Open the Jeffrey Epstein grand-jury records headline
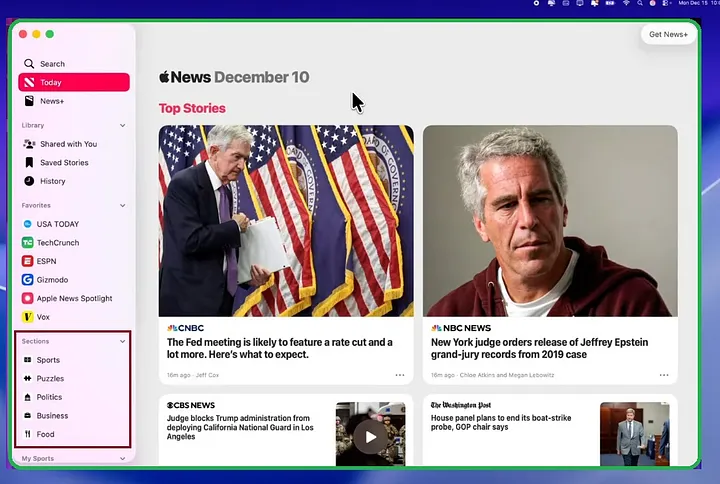 [539, 348]
